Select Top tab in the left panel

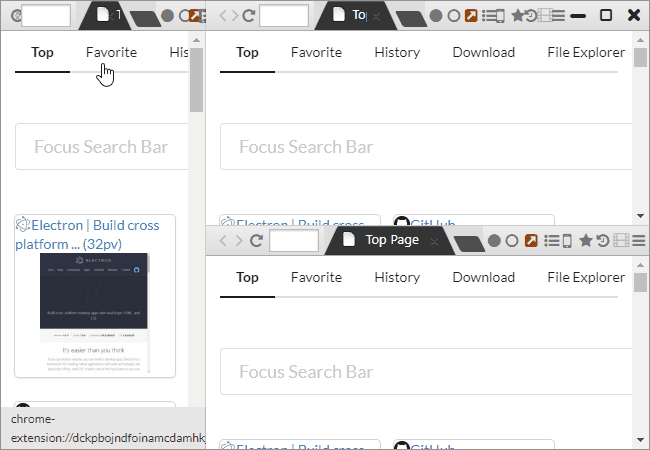(x=42, y=52)
